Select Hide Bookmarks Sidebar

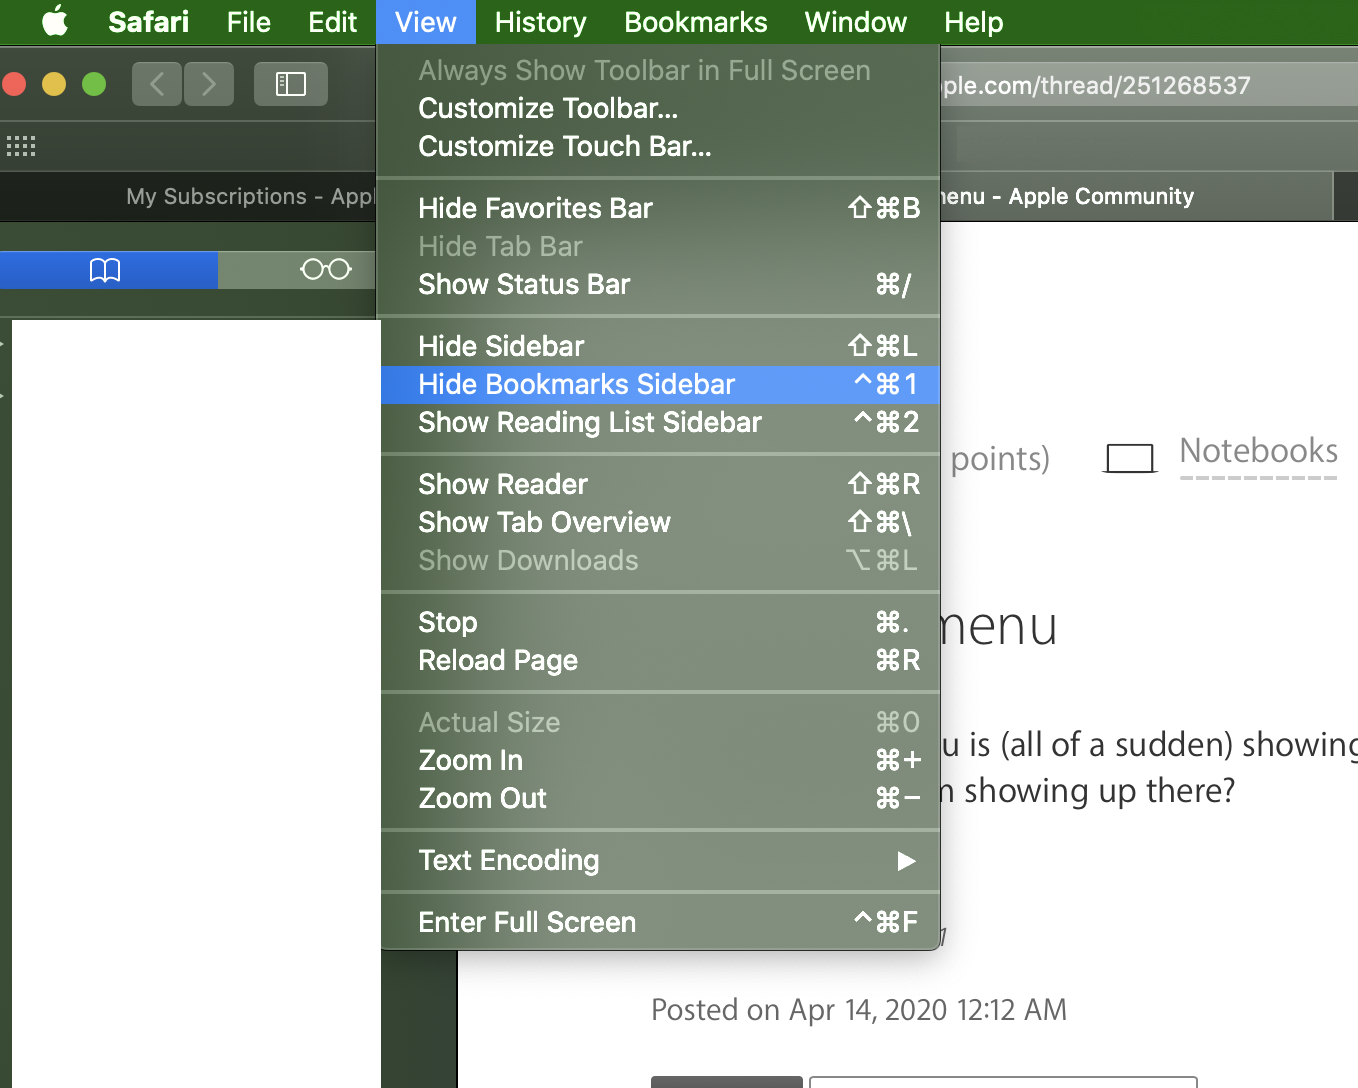[660, 384]
